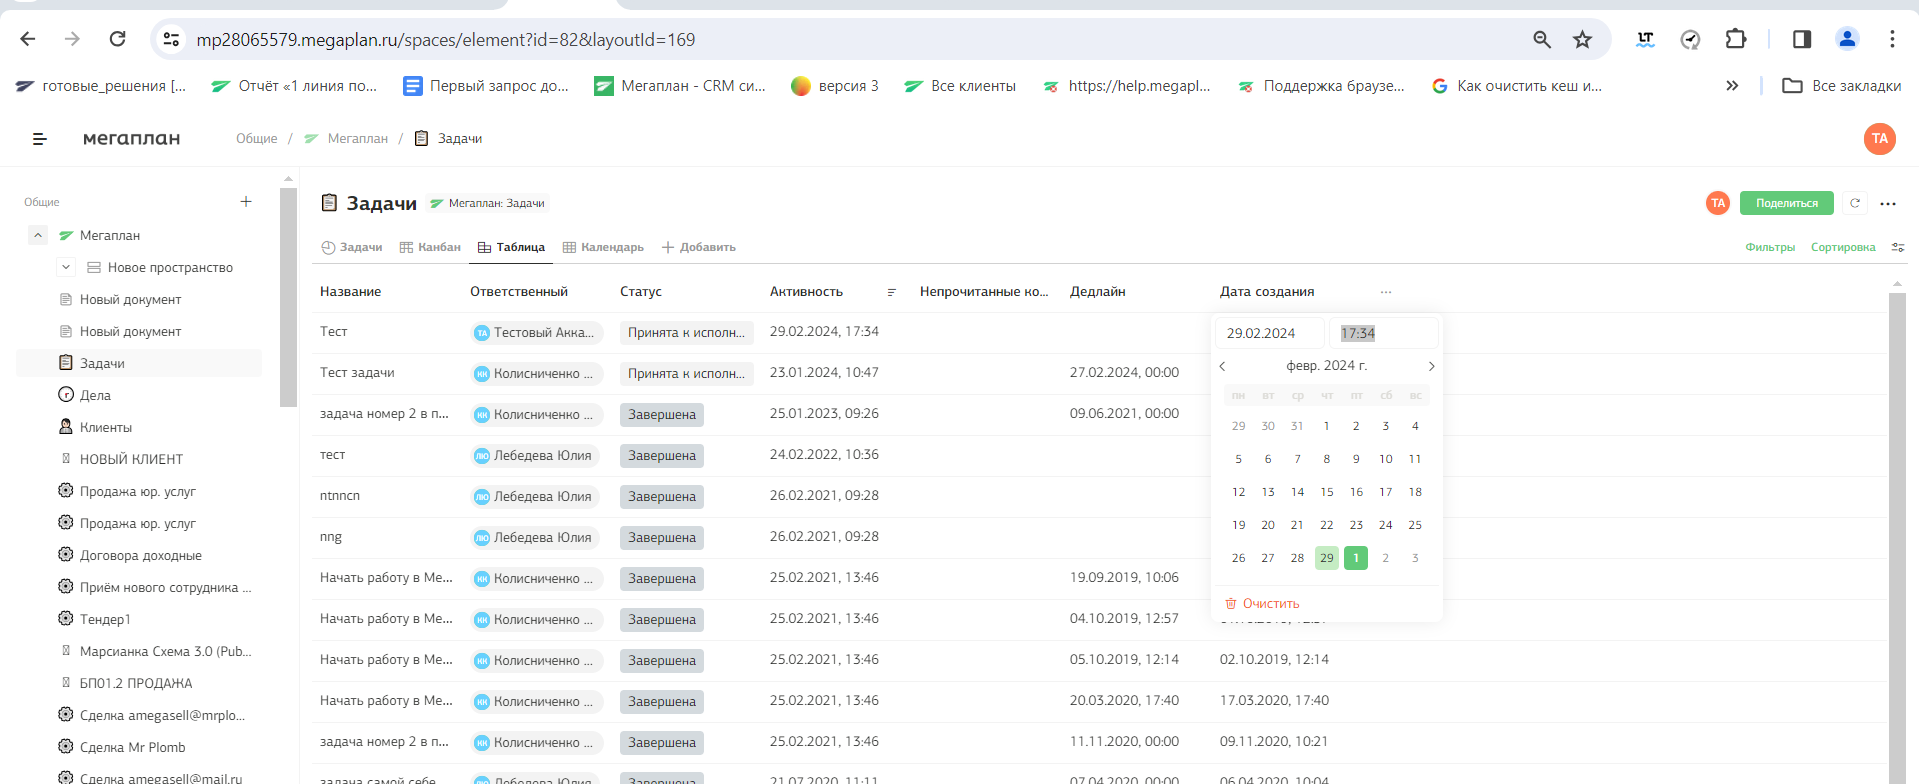This screenshot has width=1919, height=784.
Task: Bookmark the page with the star icon
Action: point(1582,39)
